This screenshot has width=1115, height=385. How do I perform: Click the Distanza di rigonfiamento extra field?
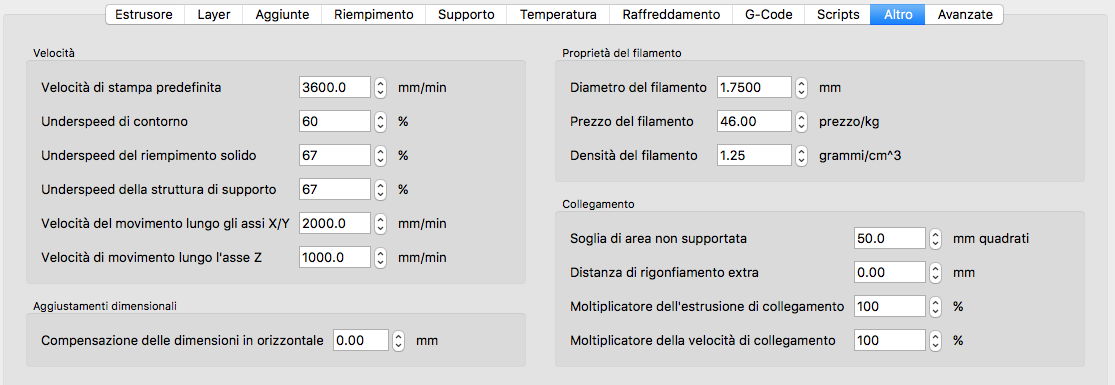(890, 273)
